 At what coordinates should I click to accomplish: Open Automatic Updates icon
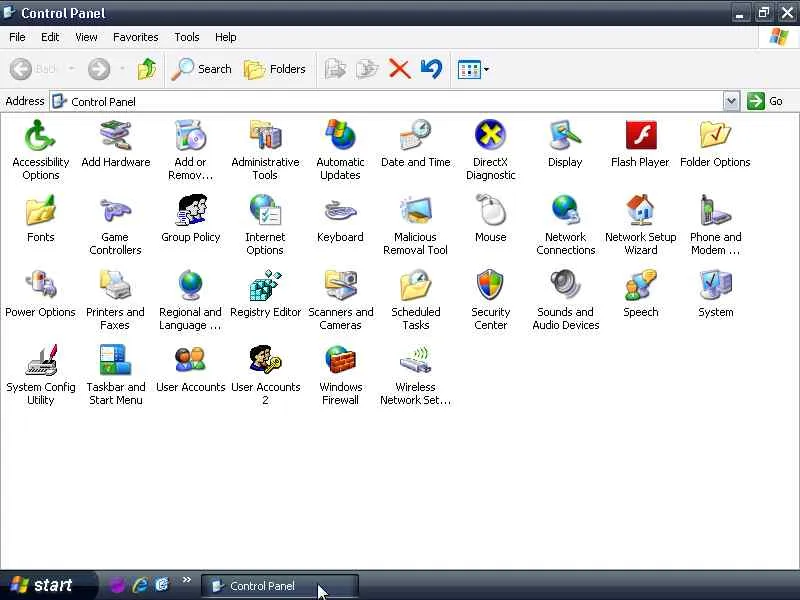[340, 135]
